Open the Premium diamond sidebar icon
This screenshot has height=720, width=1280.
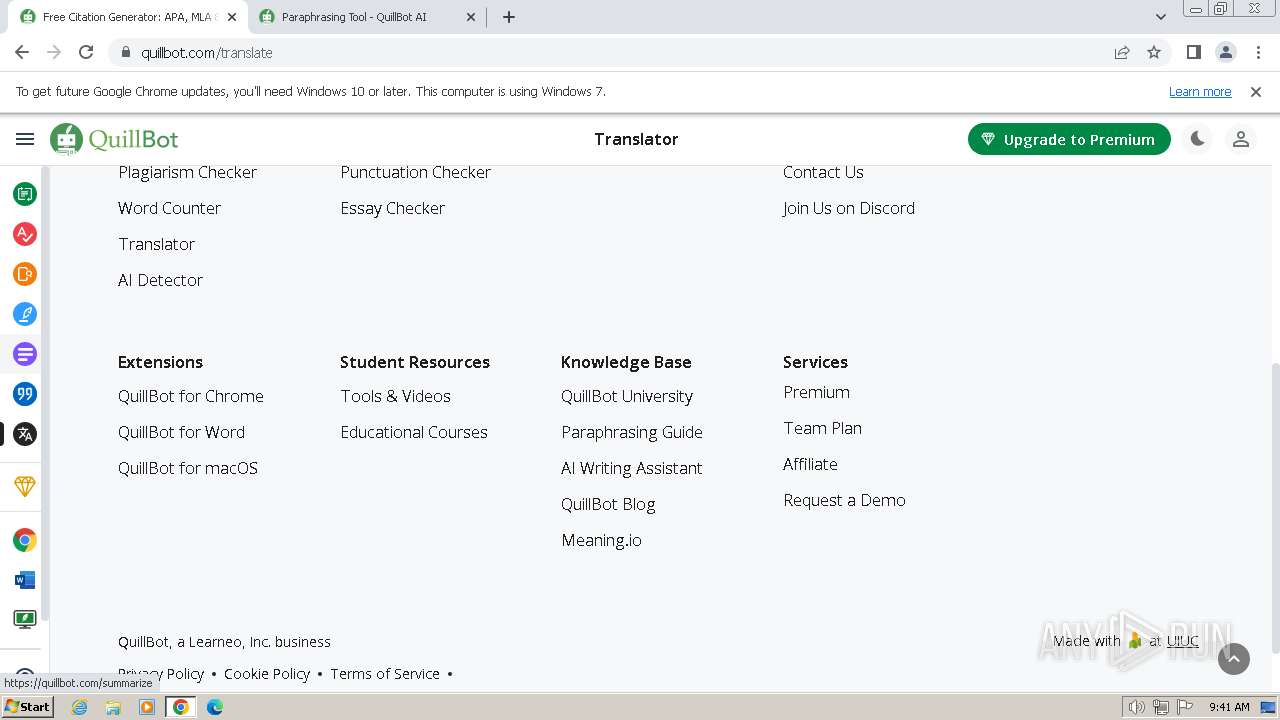25,486
